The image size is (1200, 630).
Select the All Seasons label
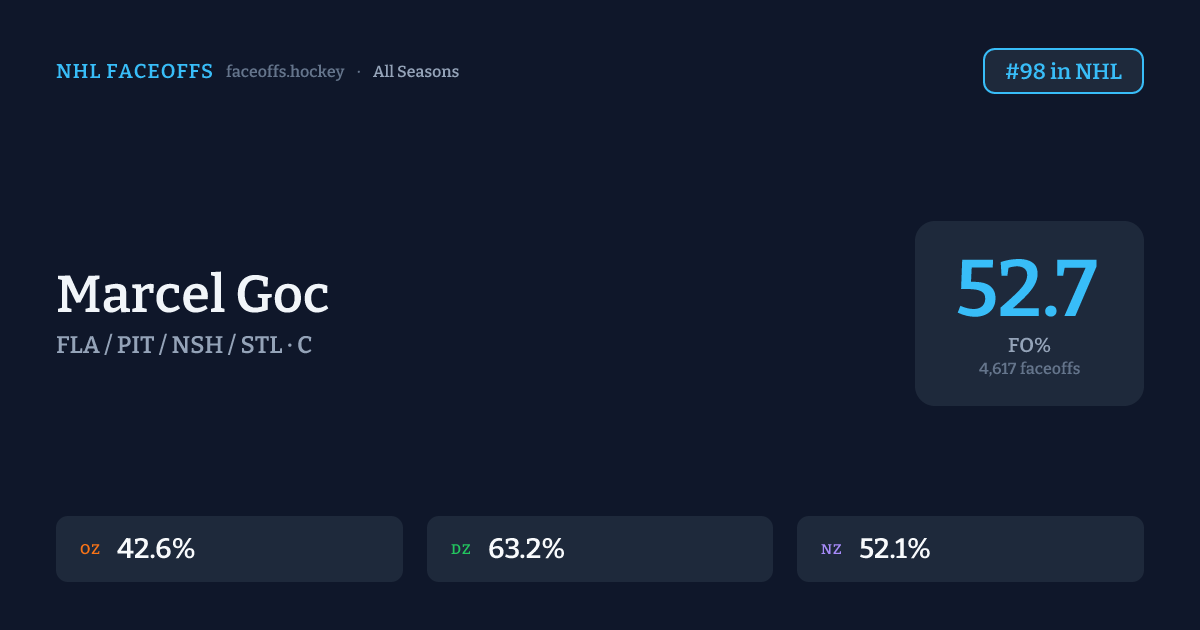416,72
